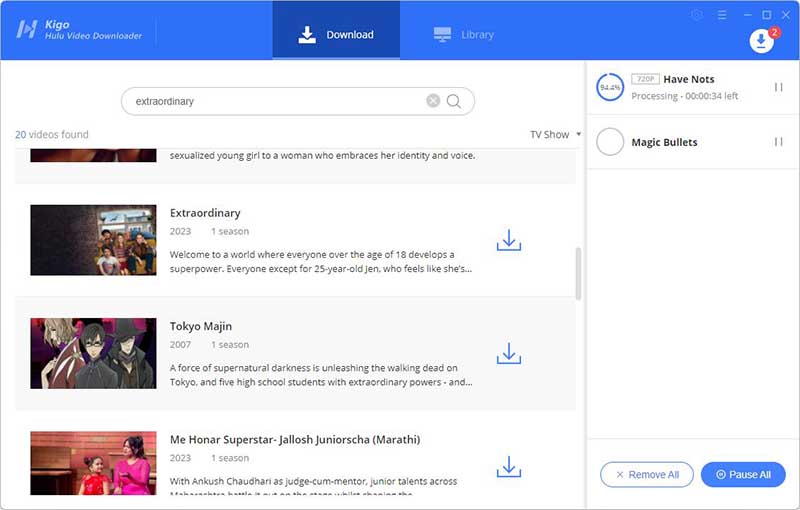Click the Tokyo Majin description text
The width and height of the screenshot is (800, 510).
click(321, 375)
